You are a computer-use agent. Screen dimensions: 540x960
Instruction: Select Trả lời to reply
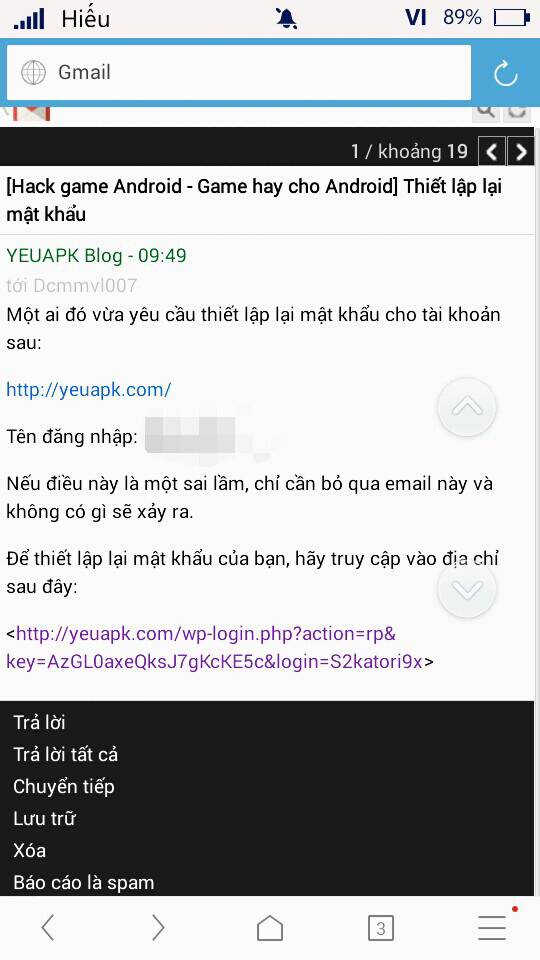point(39,723)
